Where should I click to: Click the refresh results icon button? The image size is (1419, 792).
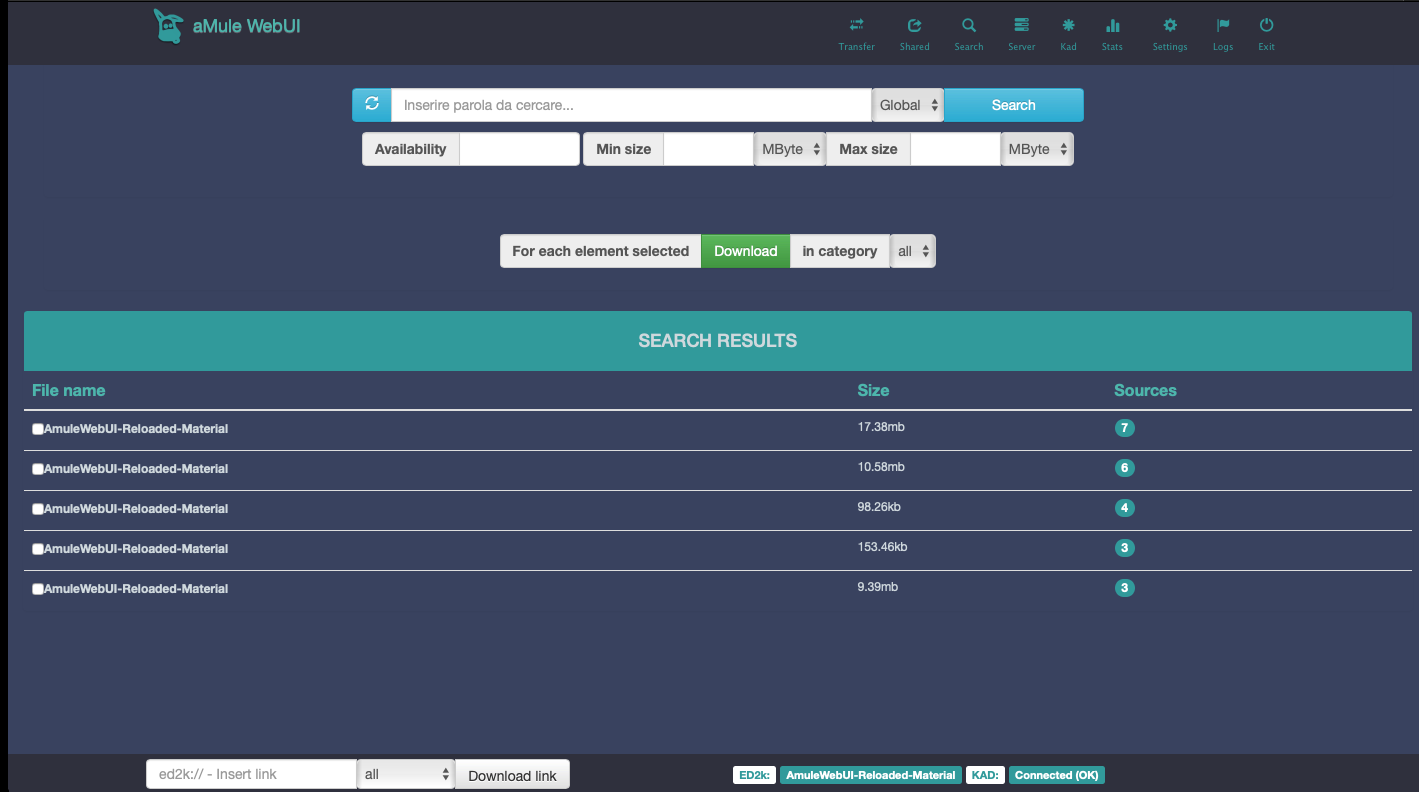pyautogui.click(x=372, y=105)
